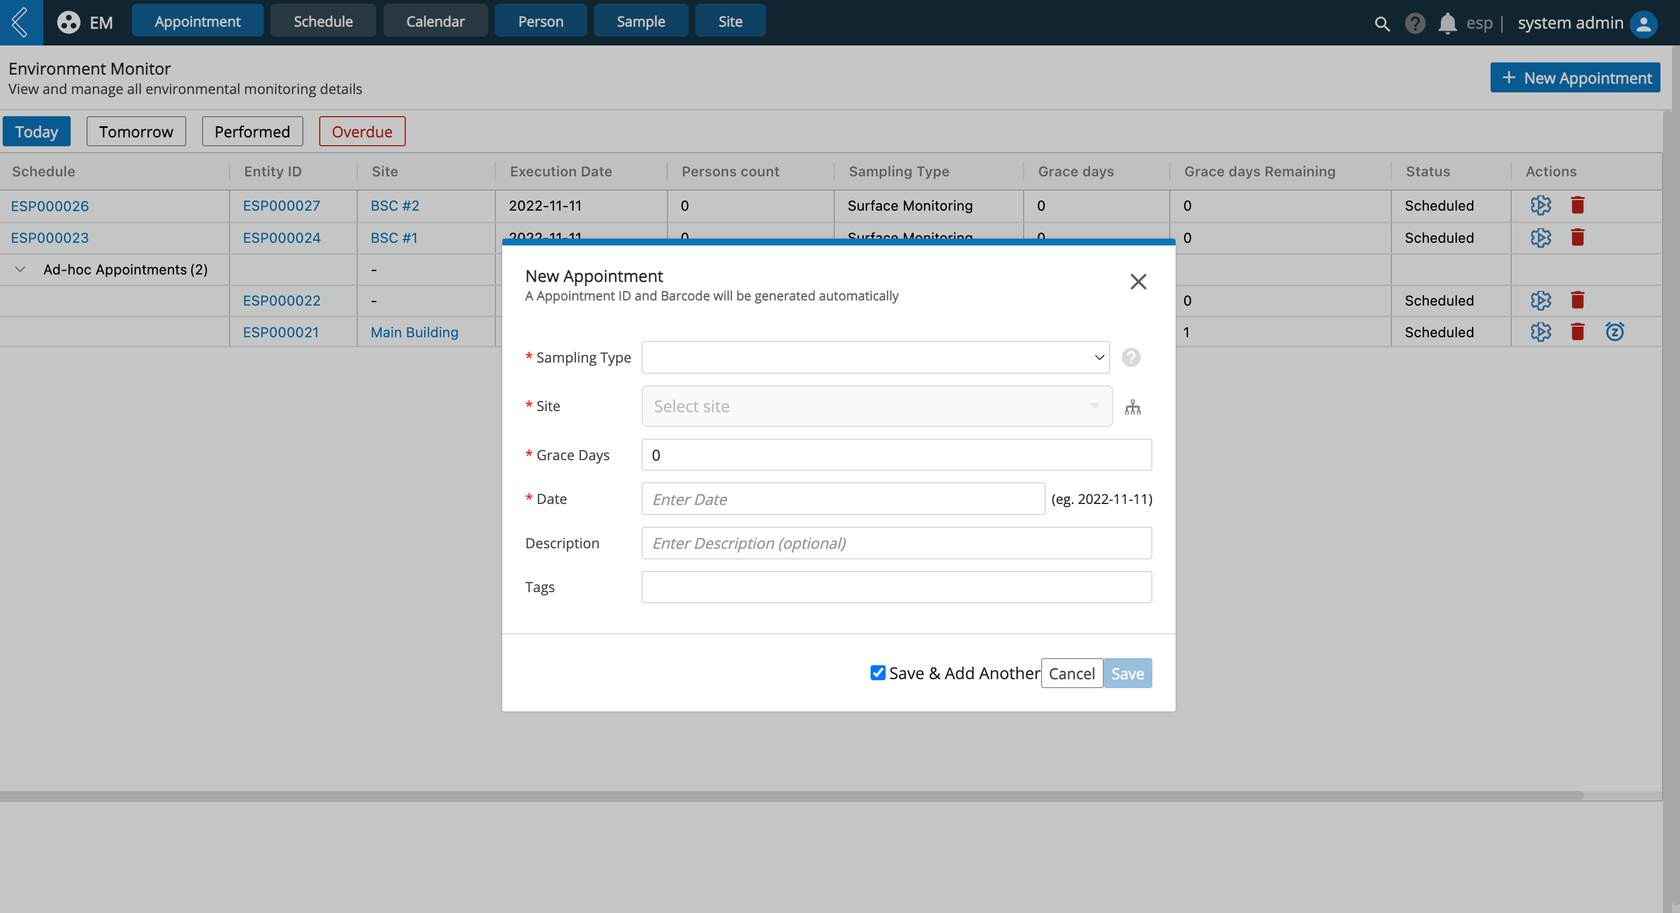This screenshot has width=1680, height=913.
Task: Click the horizontal scrollbar below the table
Action: point(791,796)
